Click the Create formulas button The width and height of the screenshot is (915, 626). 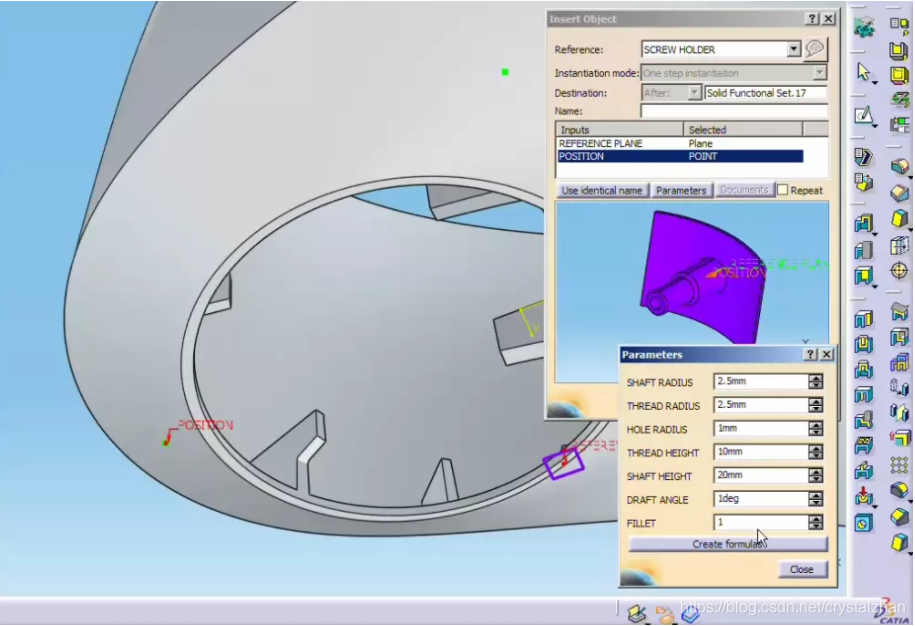tap(727, 544)
